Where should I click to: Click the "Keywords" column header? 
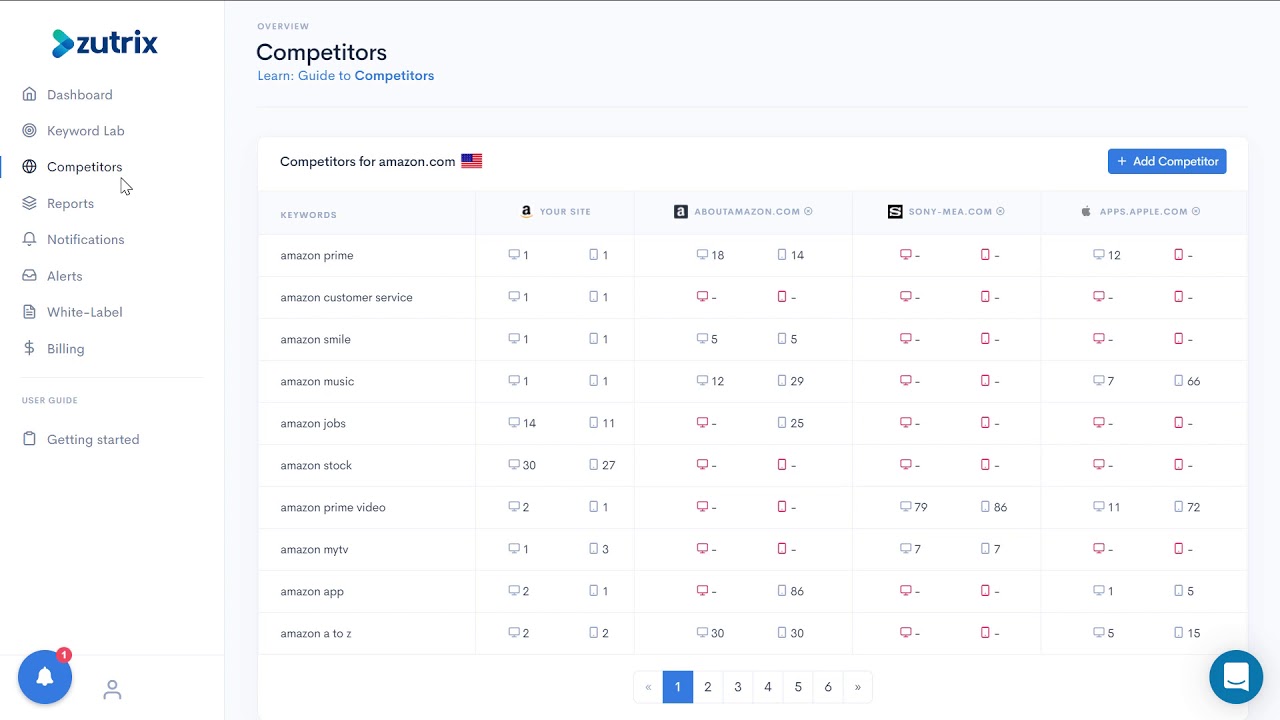pyautogui.click(x=308, y=215)
